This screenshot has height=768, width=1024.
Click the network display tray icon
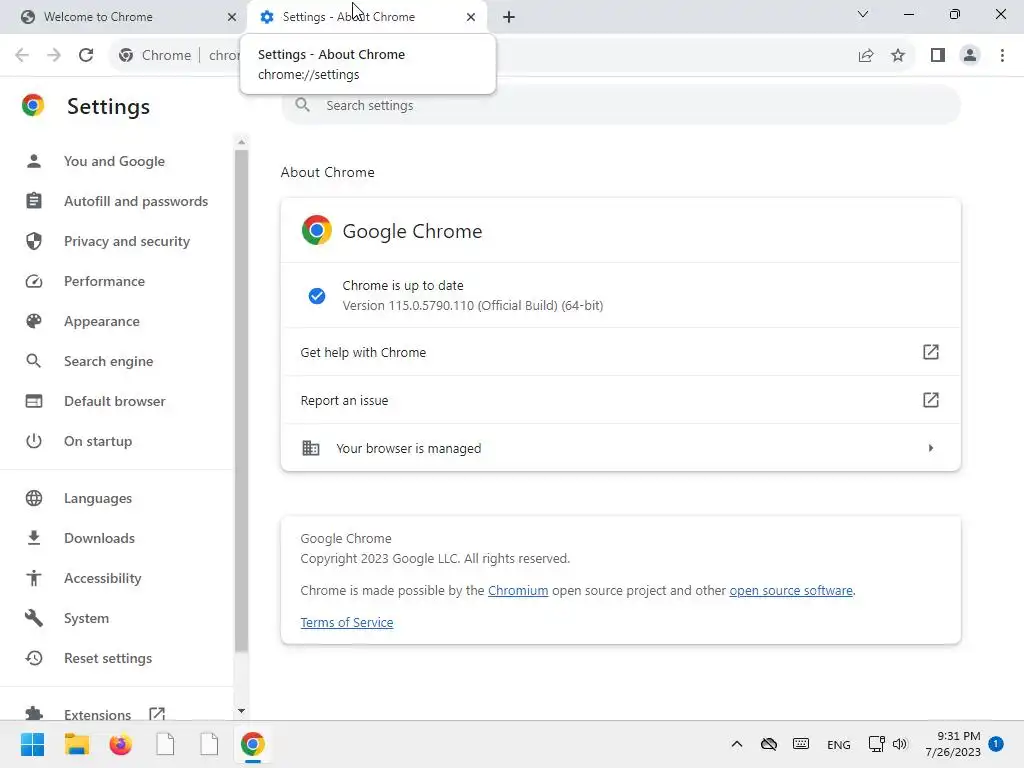click(x=876, y=744)
